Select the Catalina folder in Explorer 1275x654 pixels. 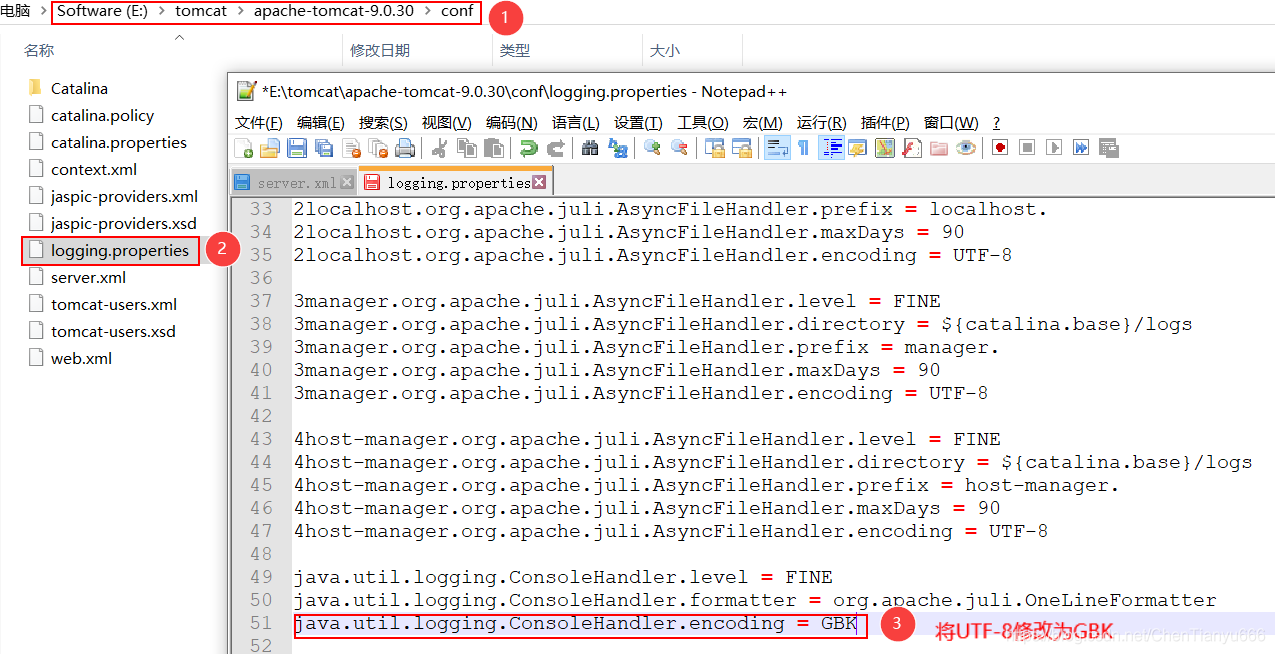[79, 88]
